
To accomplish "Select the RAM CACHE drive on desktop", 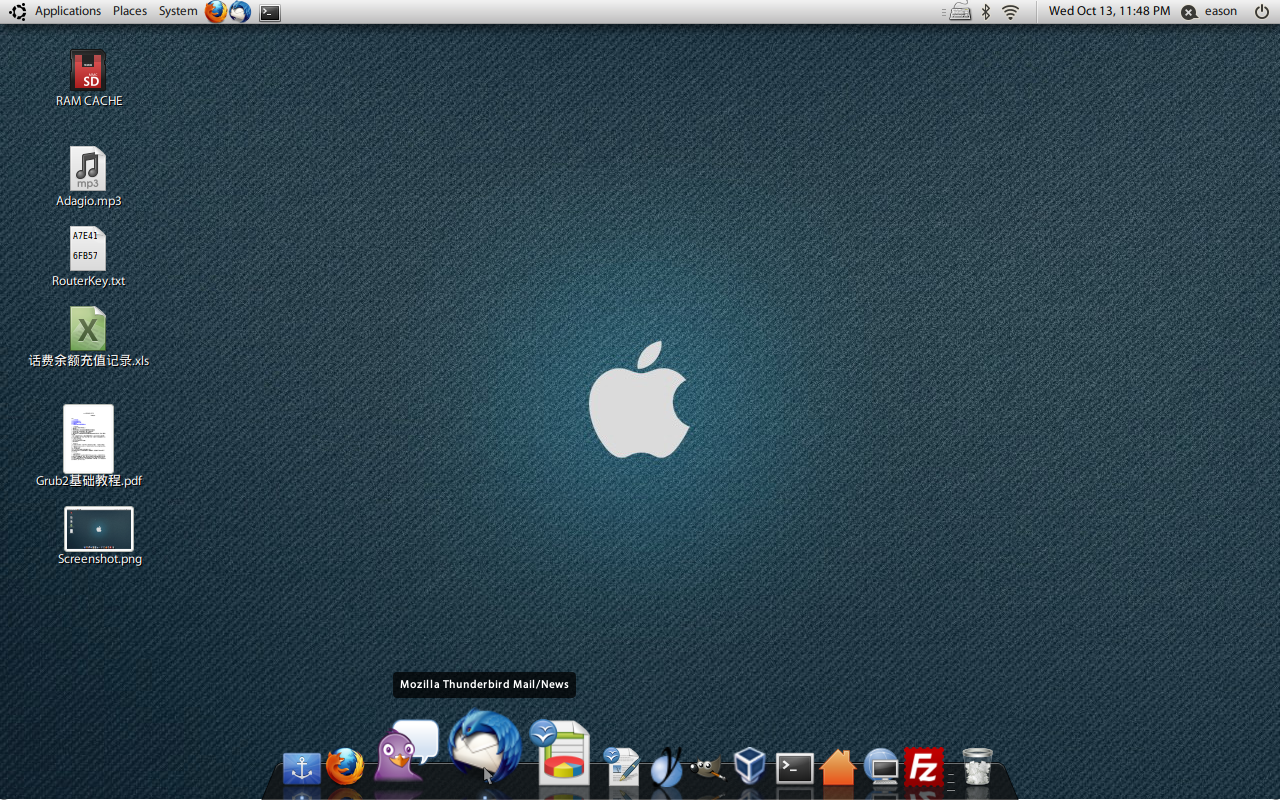I will 89,79.
